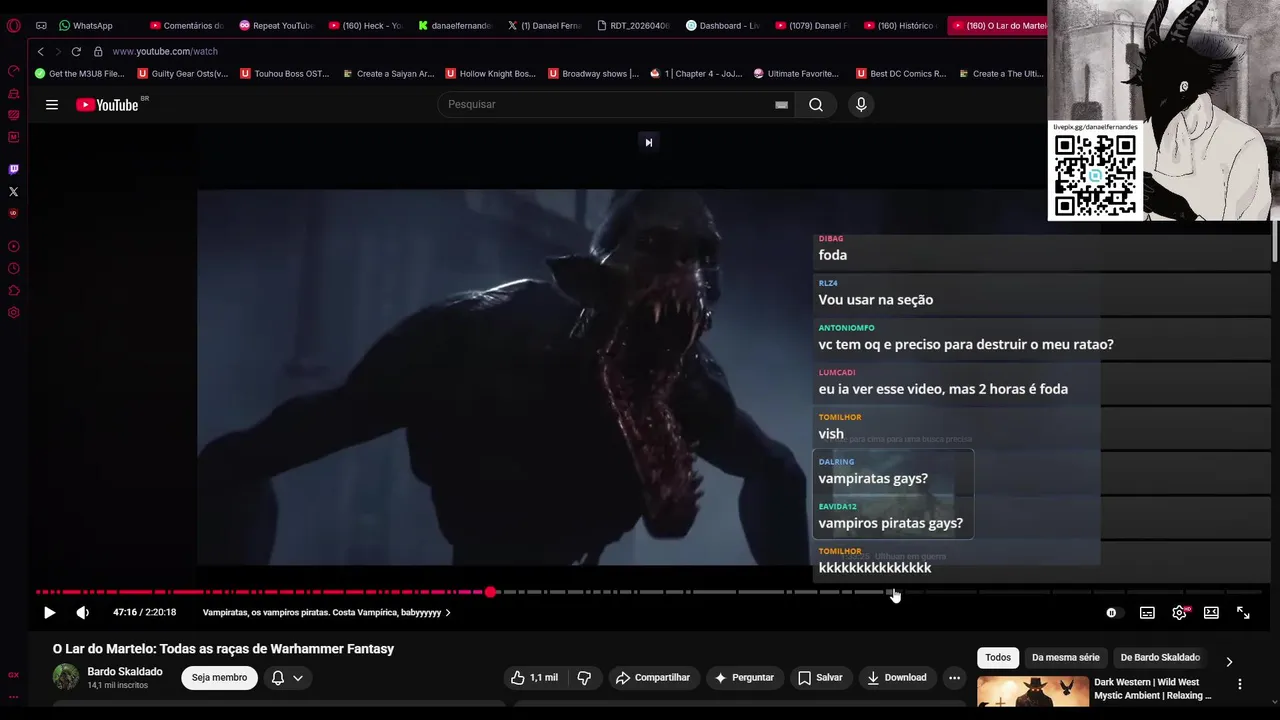The image size is (1280, 720).
Task: Expand chapter title Vampiratas chevron
Action: pyautogui.click(x=448, y=613)
